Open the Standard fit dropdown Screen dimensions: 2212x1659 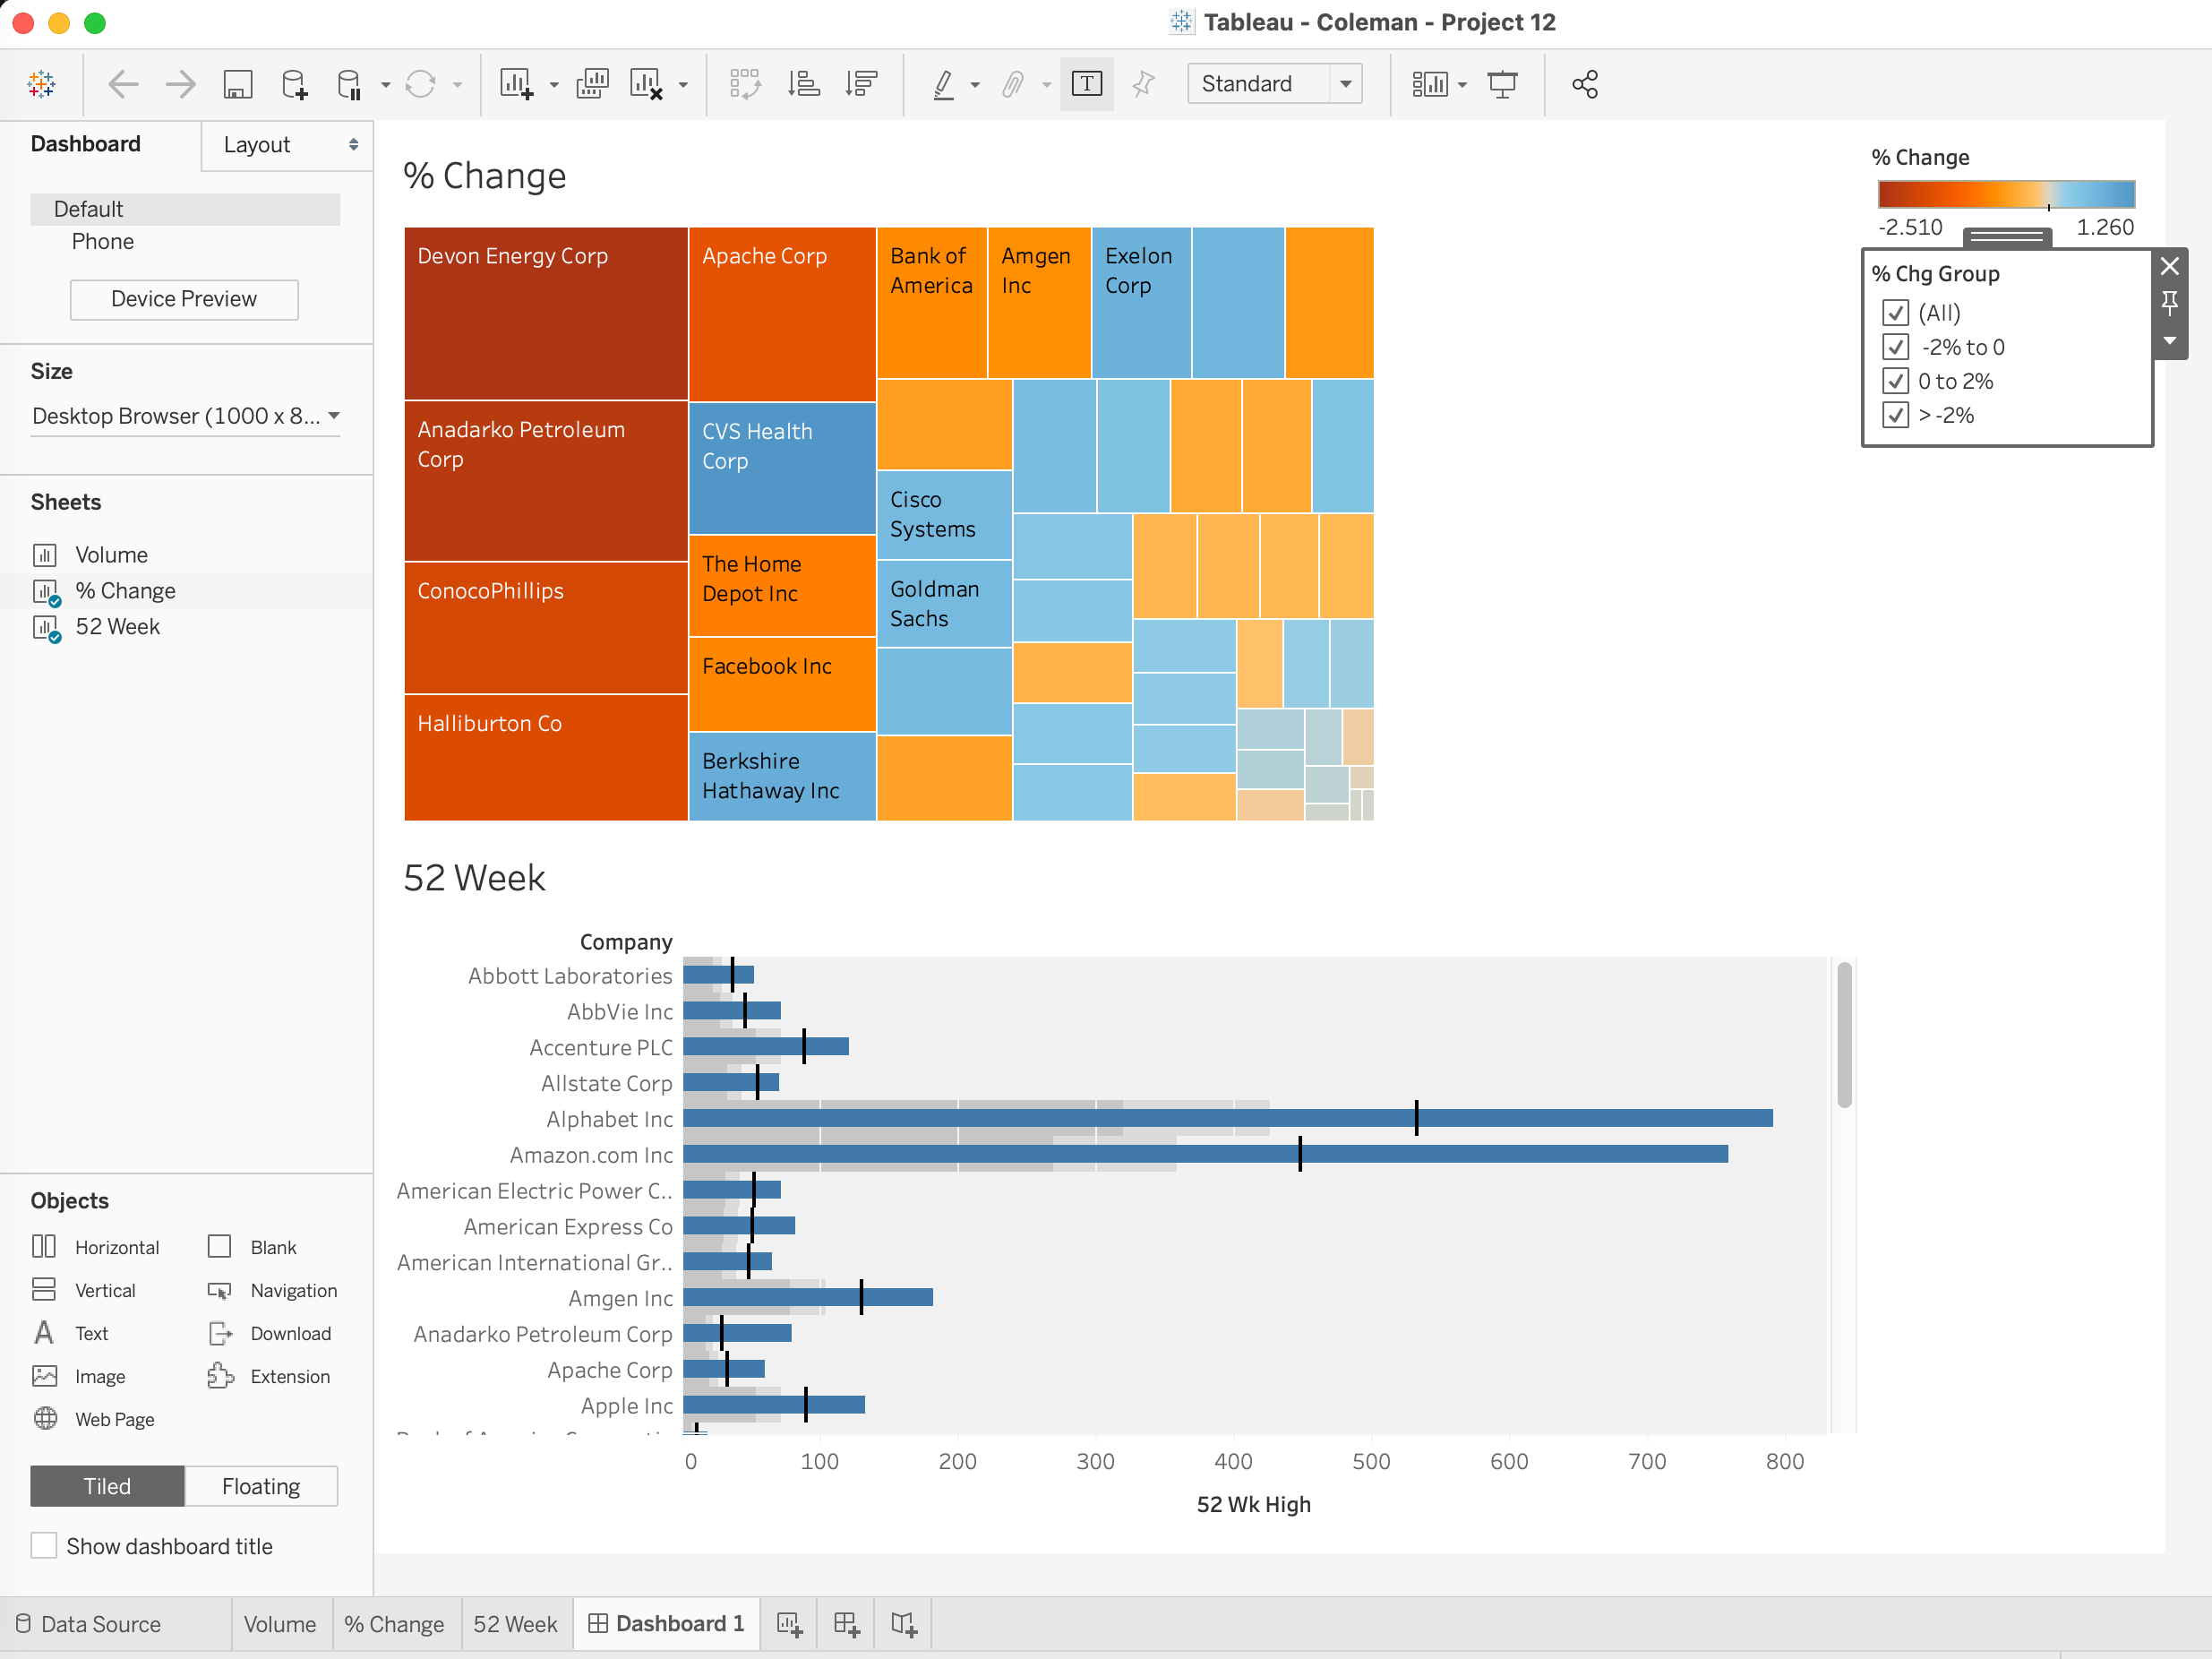[x=1274, y=84]
